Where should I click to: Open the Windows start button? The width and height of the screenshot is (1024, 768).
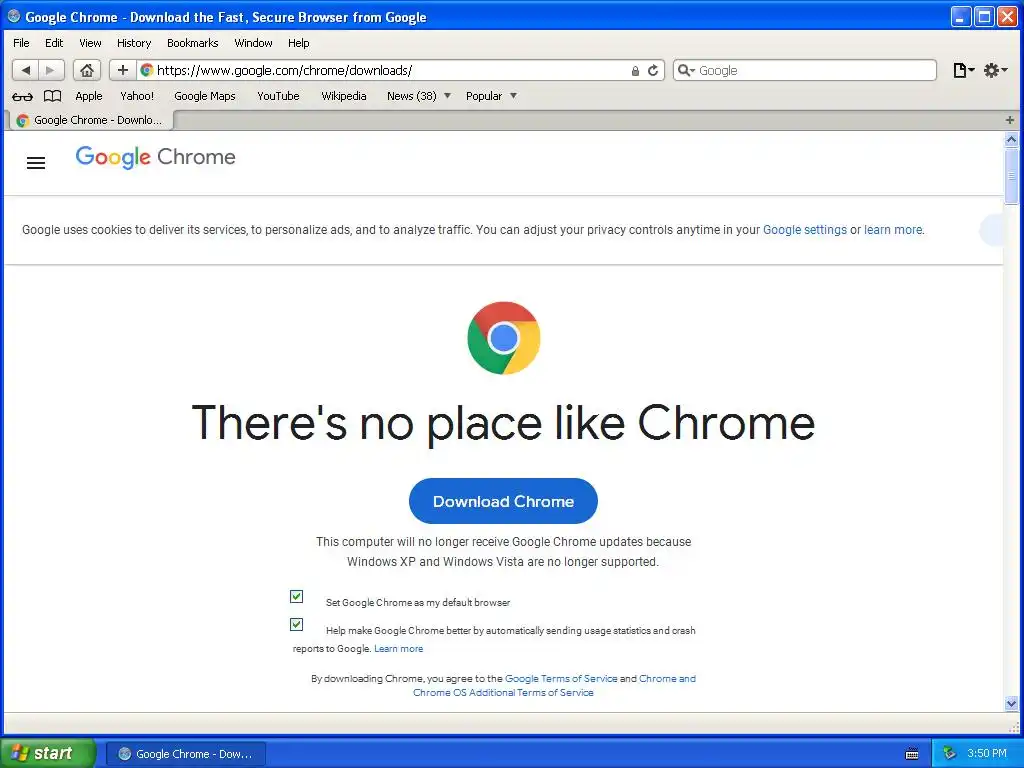click(47, 753)
